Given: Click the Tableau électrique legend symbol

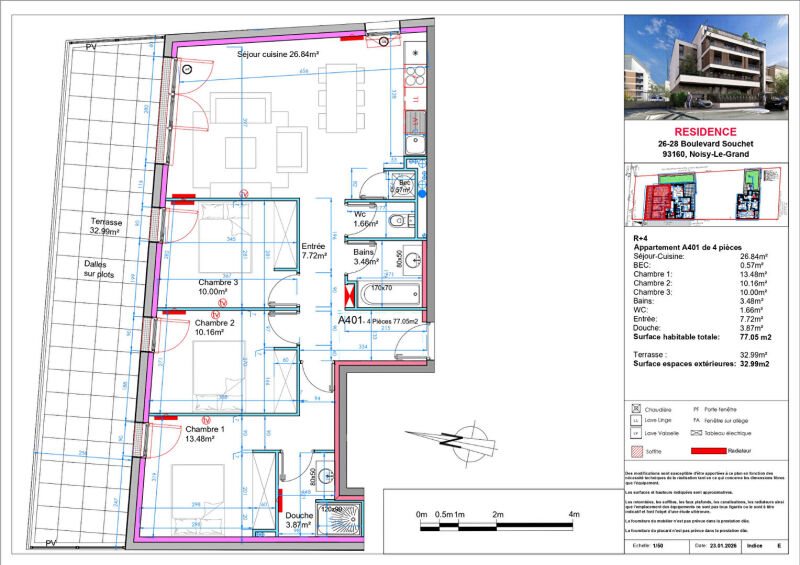Looking at the screenshot, I should [696, 433].
